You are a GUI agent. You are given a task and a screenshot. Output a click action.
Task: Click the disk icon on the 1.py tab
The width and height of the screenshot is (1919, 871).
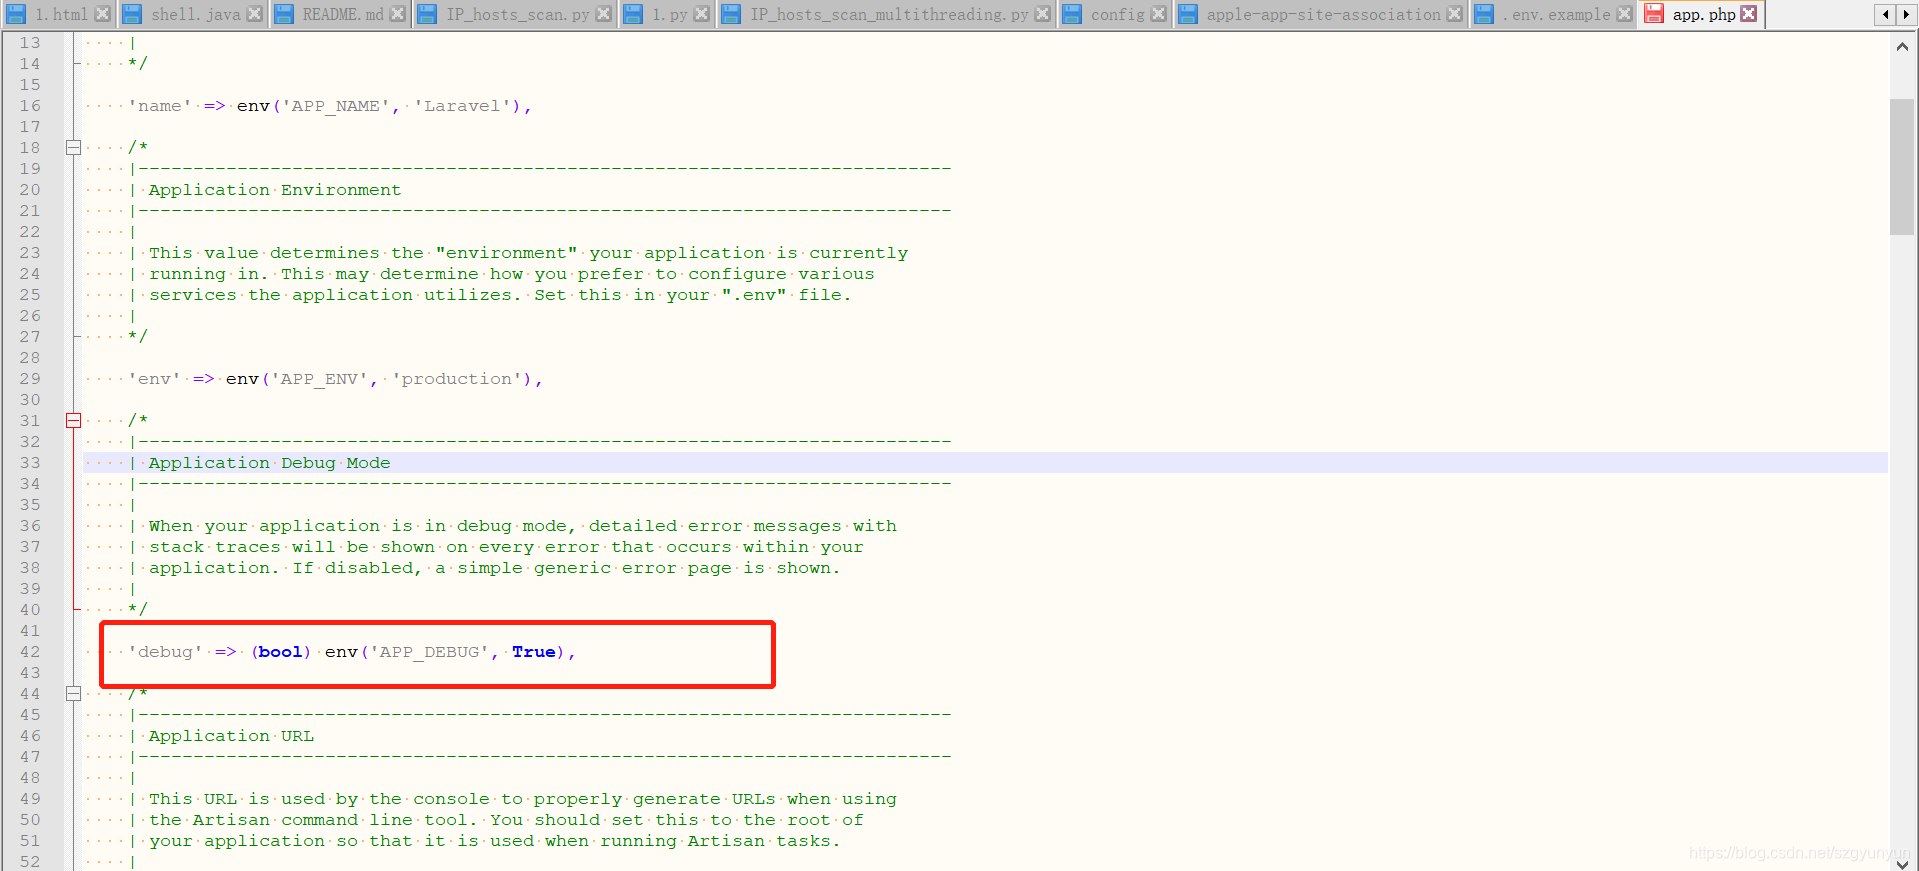coord(633,14)
